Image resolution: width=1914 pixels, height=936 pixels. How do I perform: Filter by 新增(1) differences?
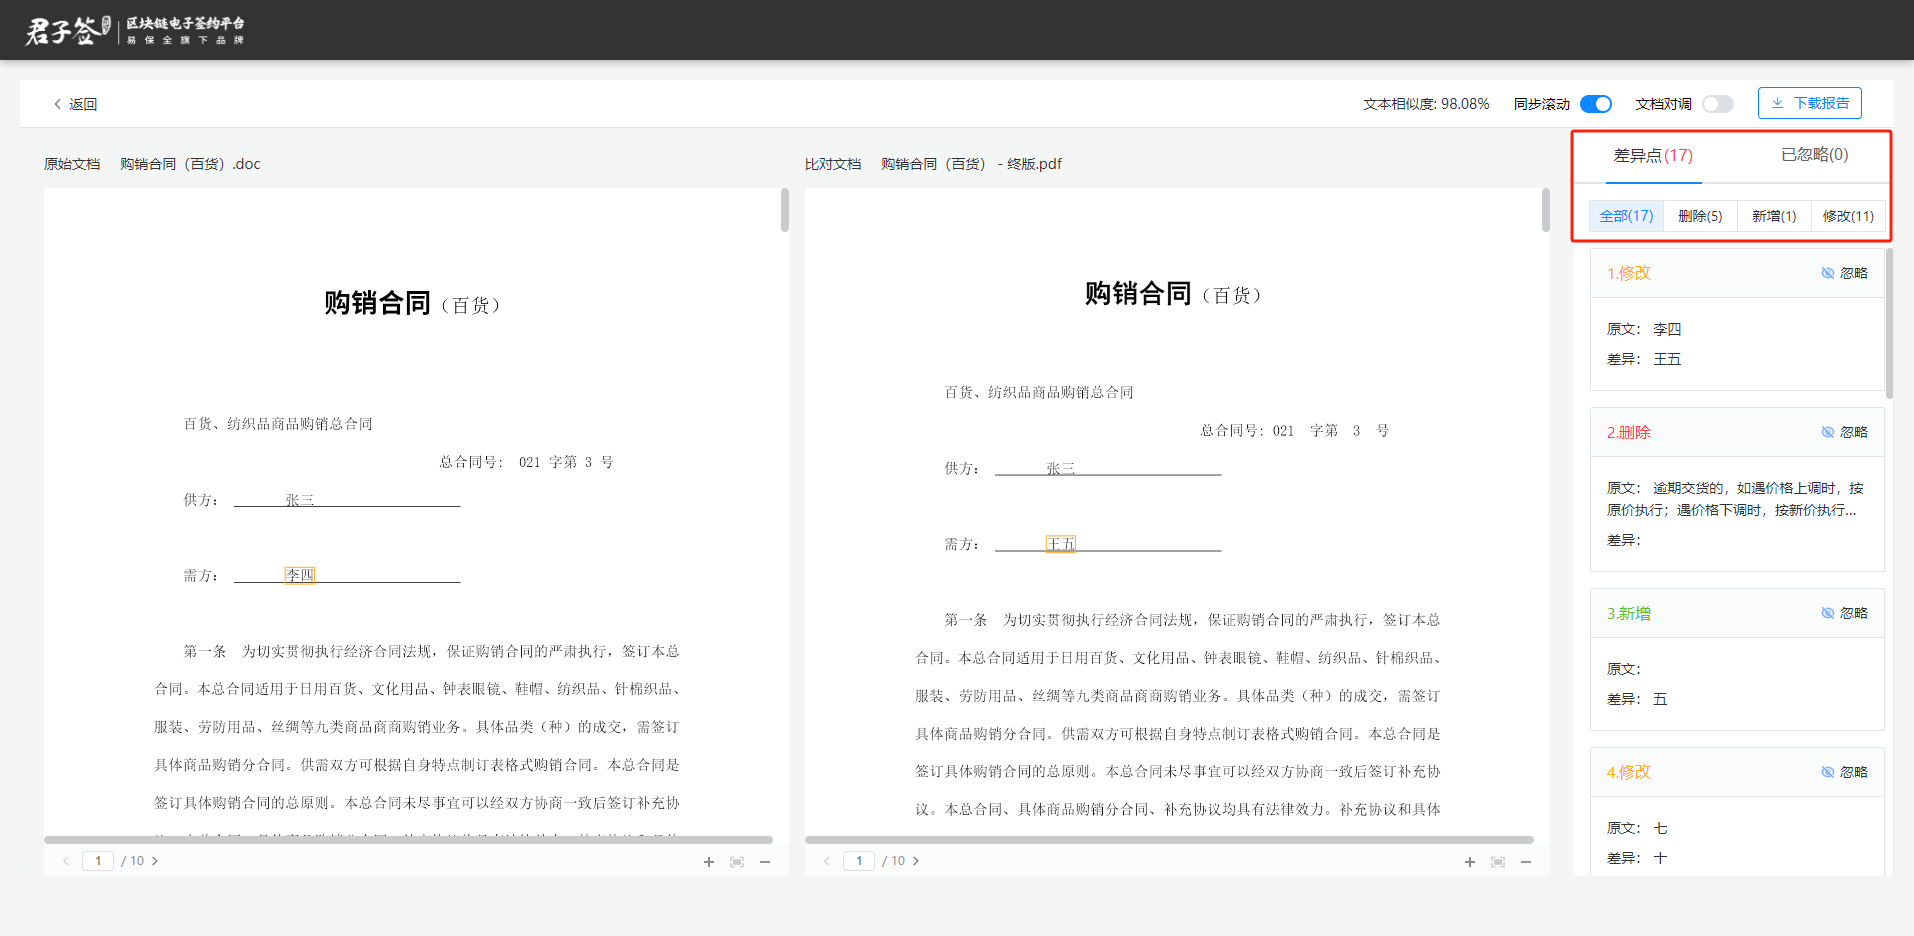[x=1774, y=216]
